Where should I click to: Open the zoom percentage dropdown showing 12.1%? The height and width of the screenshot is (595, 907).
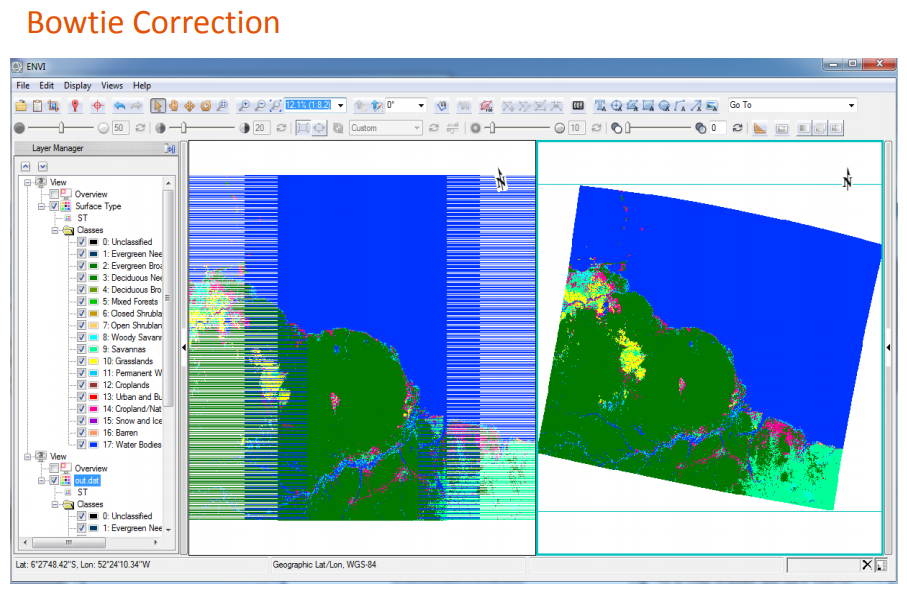click(341, 105)
